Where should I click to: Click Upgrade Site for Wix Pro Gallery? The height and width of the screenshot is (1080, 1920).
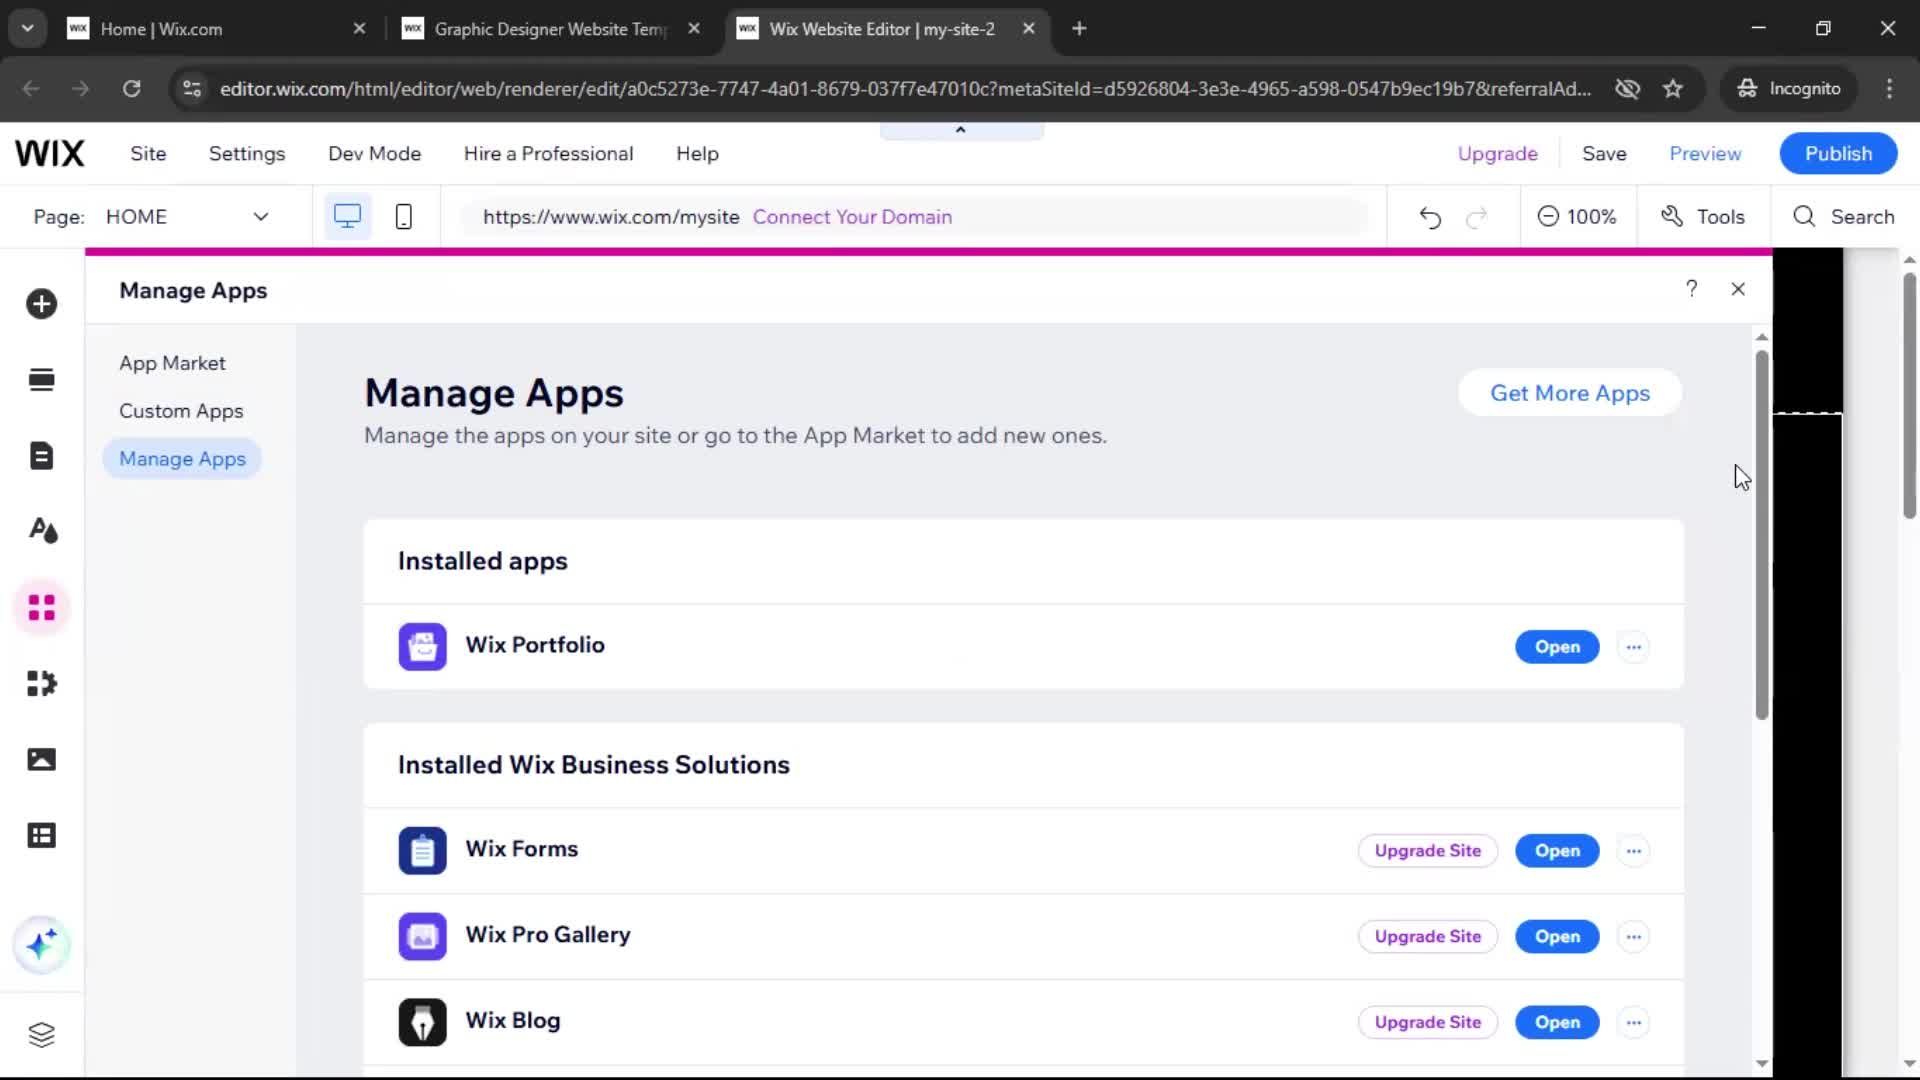click(1427, 937)
